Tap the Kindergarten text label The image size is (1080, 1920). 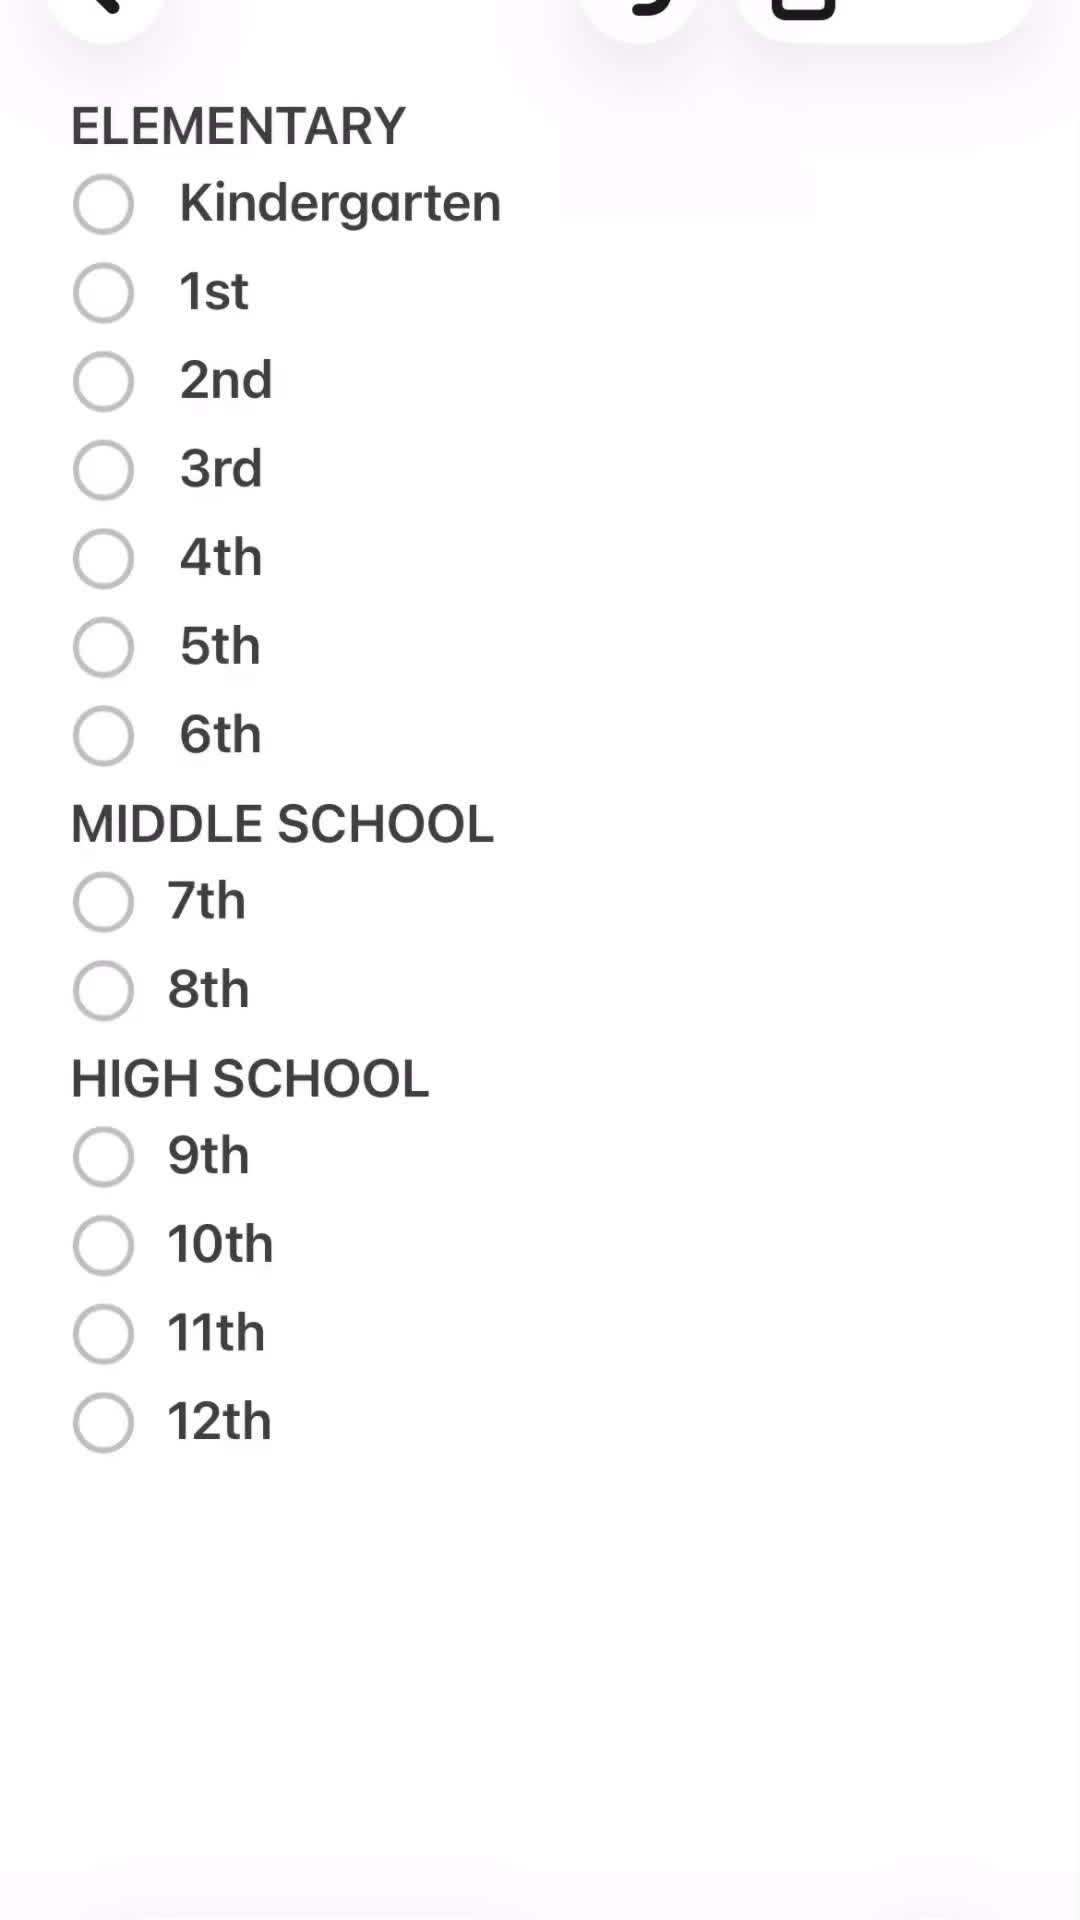[340, 206]
